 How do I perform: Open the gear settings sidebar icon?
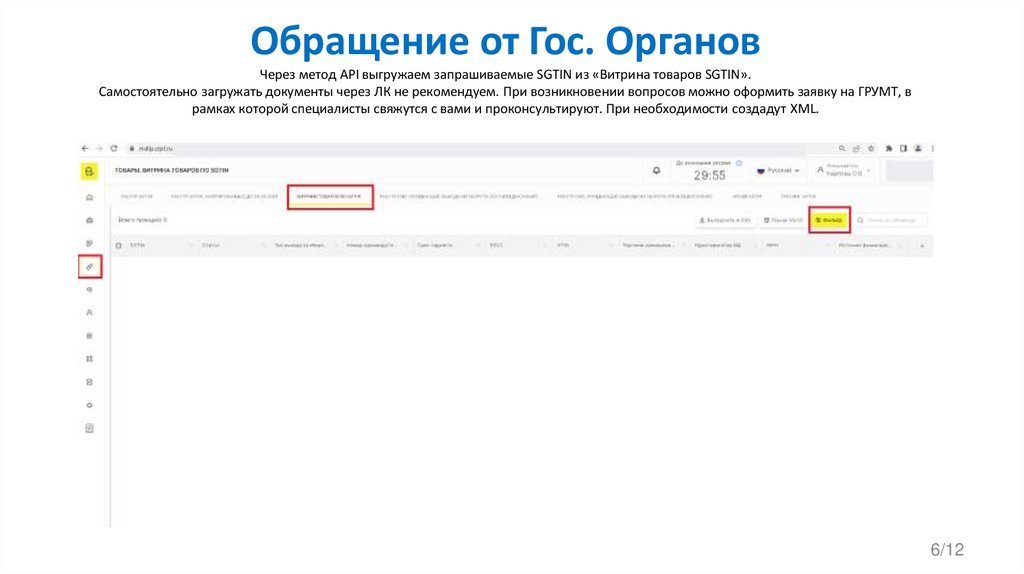[89, 406]
